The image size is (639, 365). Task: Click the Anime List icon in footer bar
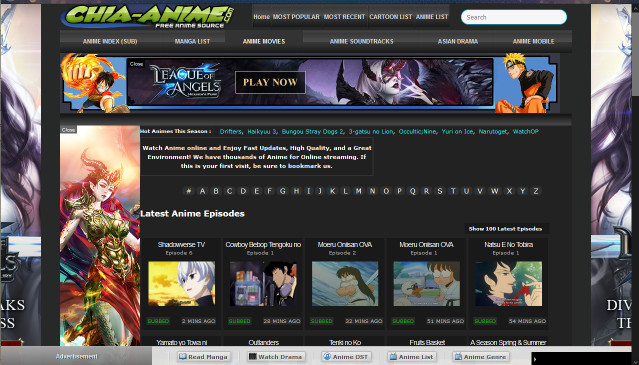(393, 357)
